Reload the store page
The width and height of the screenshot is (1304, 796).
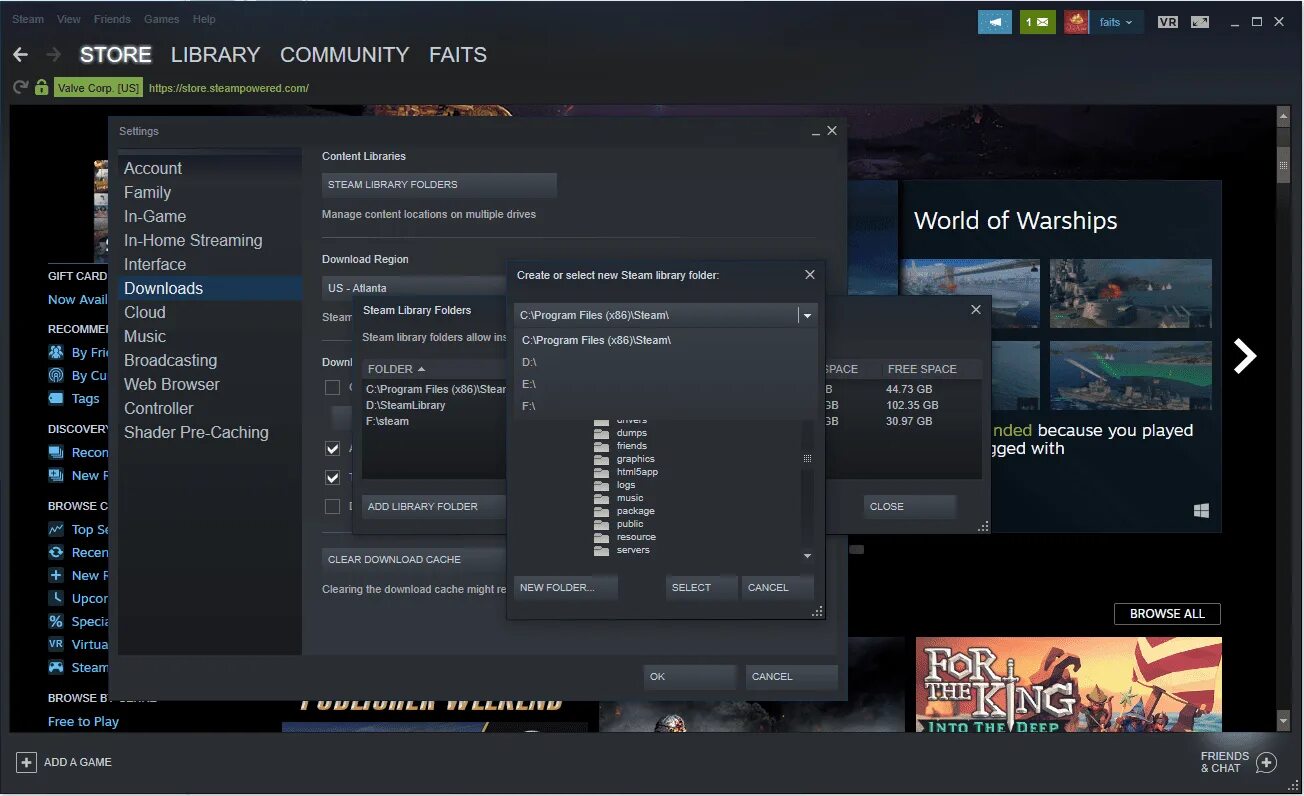click(20, 88)
